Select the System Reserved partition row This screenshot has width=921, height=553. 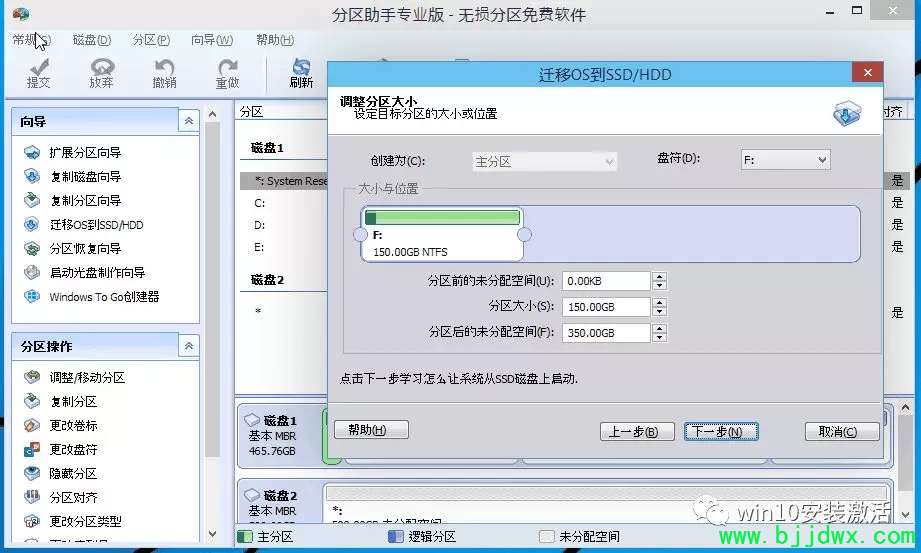(x=284, y=181)
